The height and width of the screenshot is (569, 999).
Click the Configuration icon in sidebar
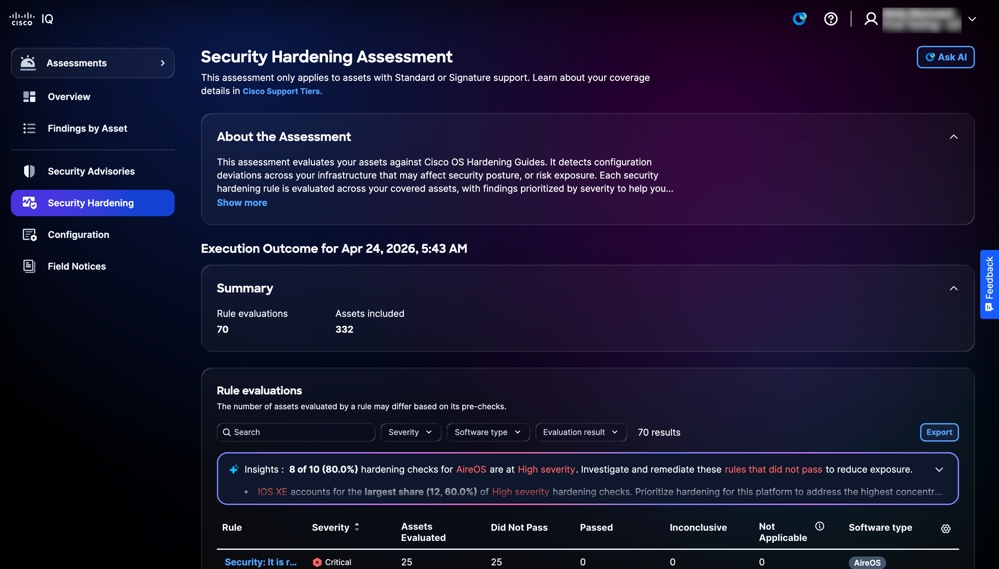pos(29,234)
